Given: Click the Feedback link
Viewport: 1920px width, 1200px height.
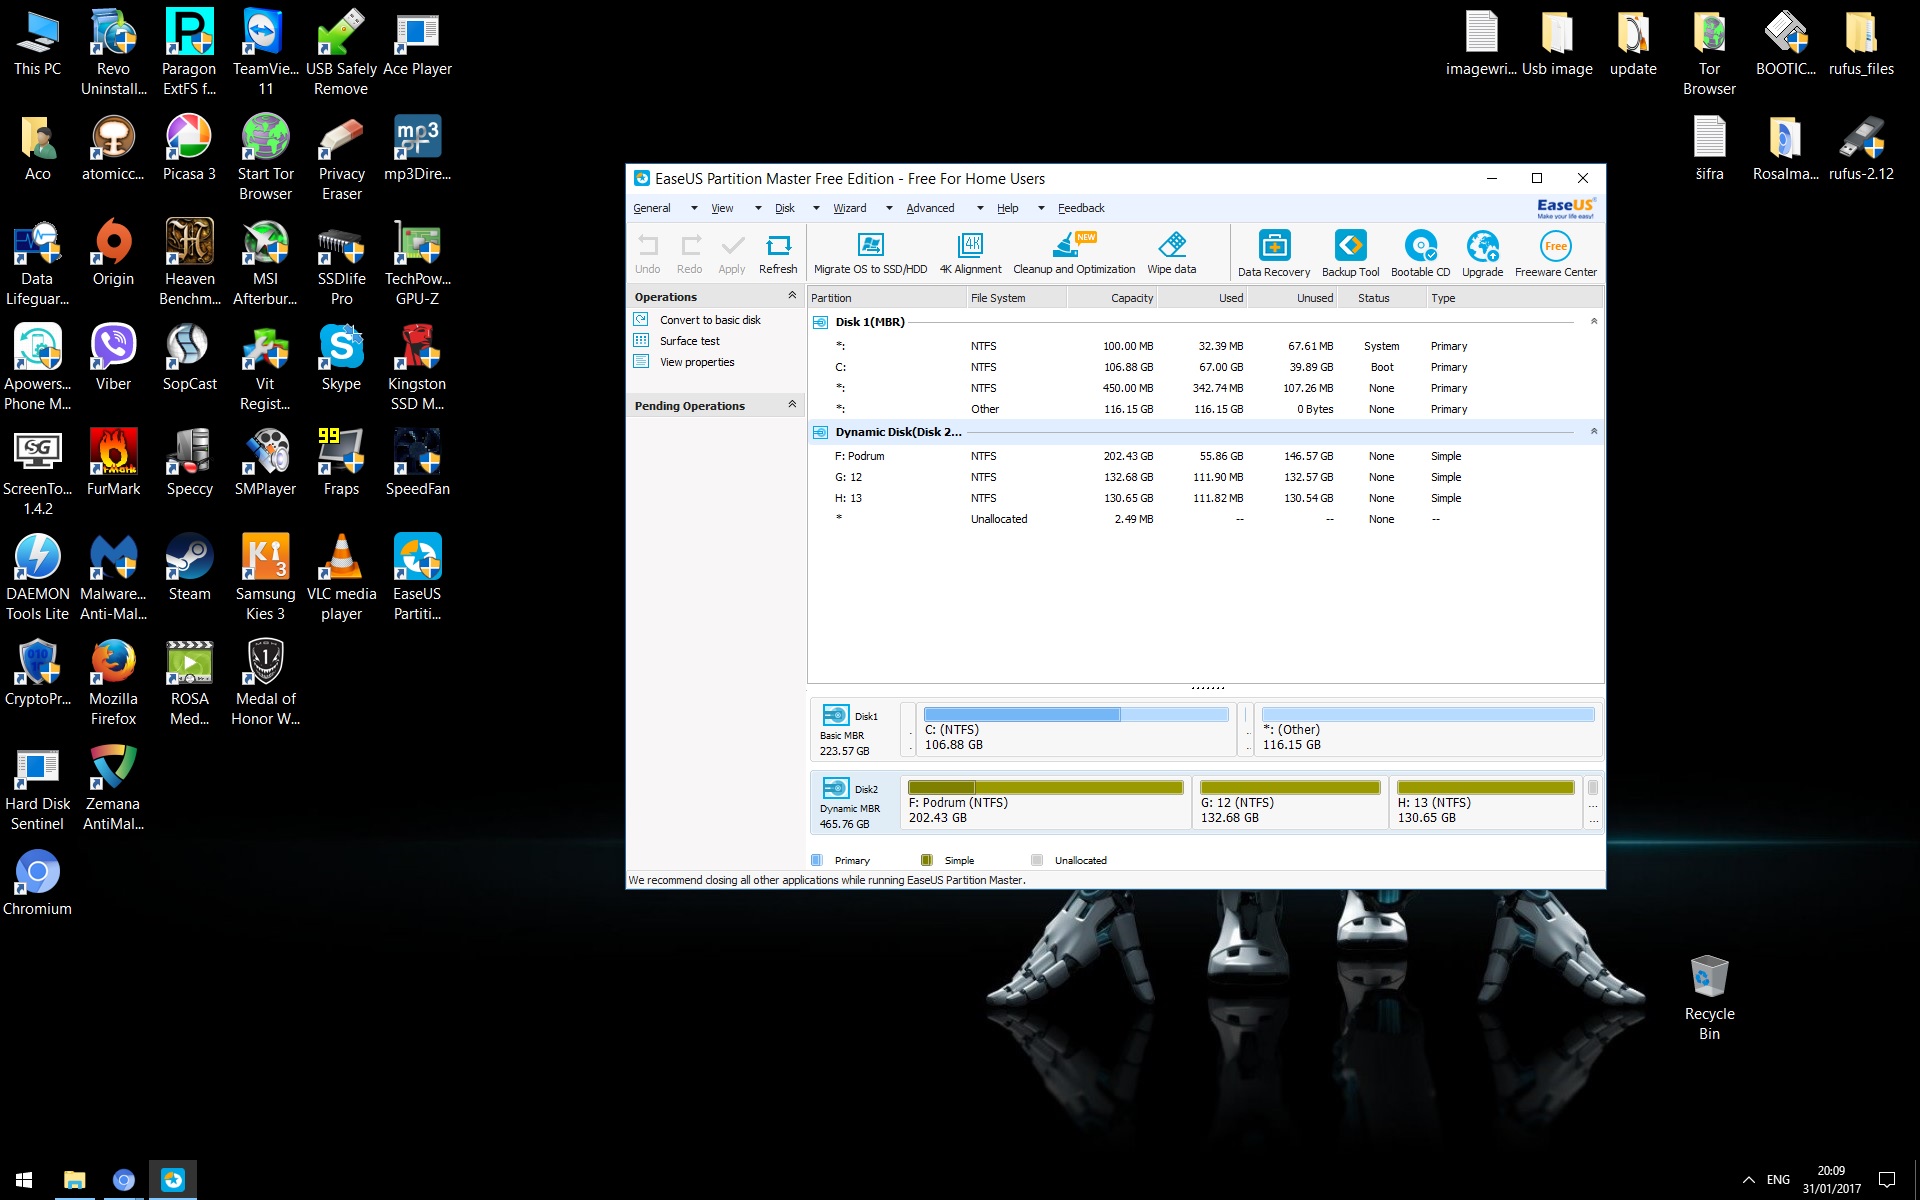Looking at the screenshot, I should [1081, 208].
